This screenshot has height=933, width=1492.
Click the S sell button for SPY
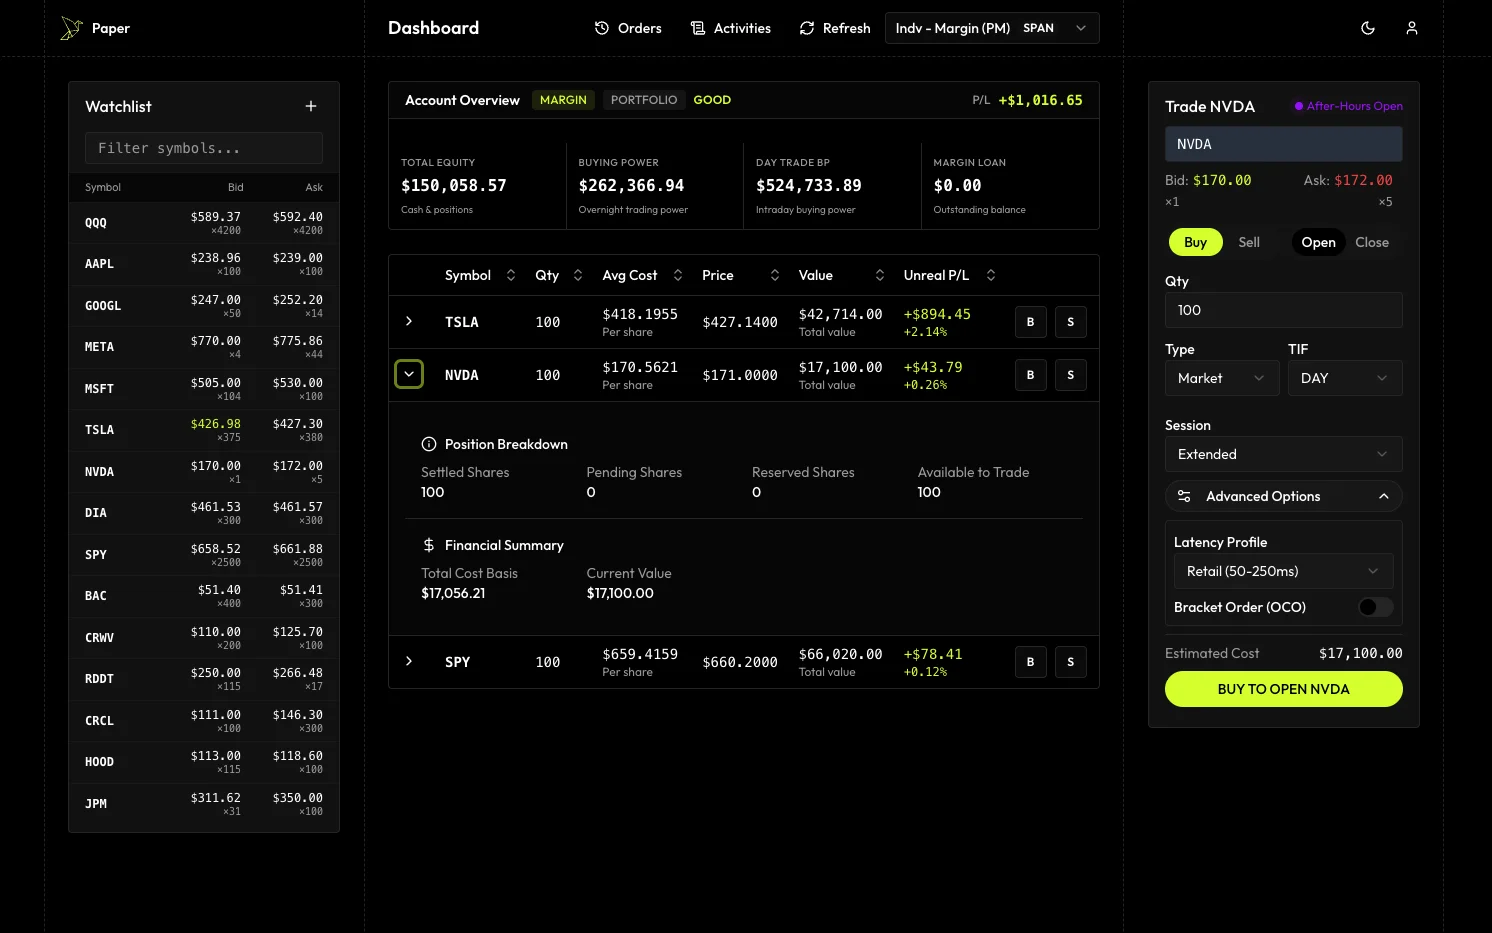1070,662
